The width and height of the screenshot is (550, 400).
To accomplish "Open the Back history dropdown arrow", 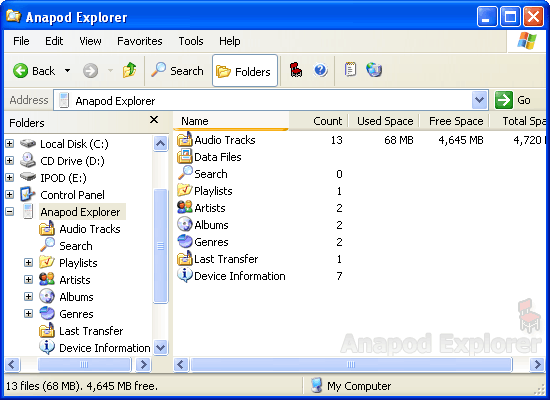I will pos(67,71).
